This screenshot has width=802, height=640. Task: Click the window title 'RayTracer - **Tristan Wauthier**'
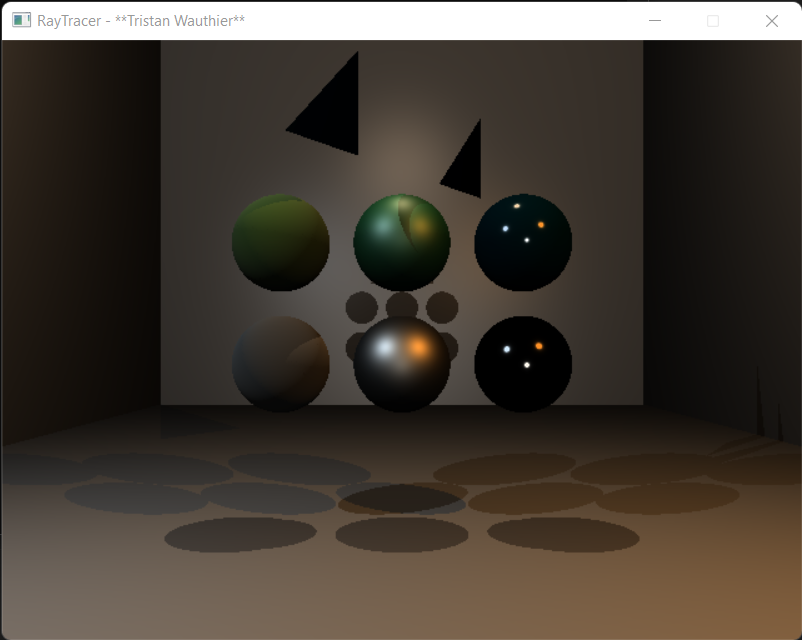(141, 20)
